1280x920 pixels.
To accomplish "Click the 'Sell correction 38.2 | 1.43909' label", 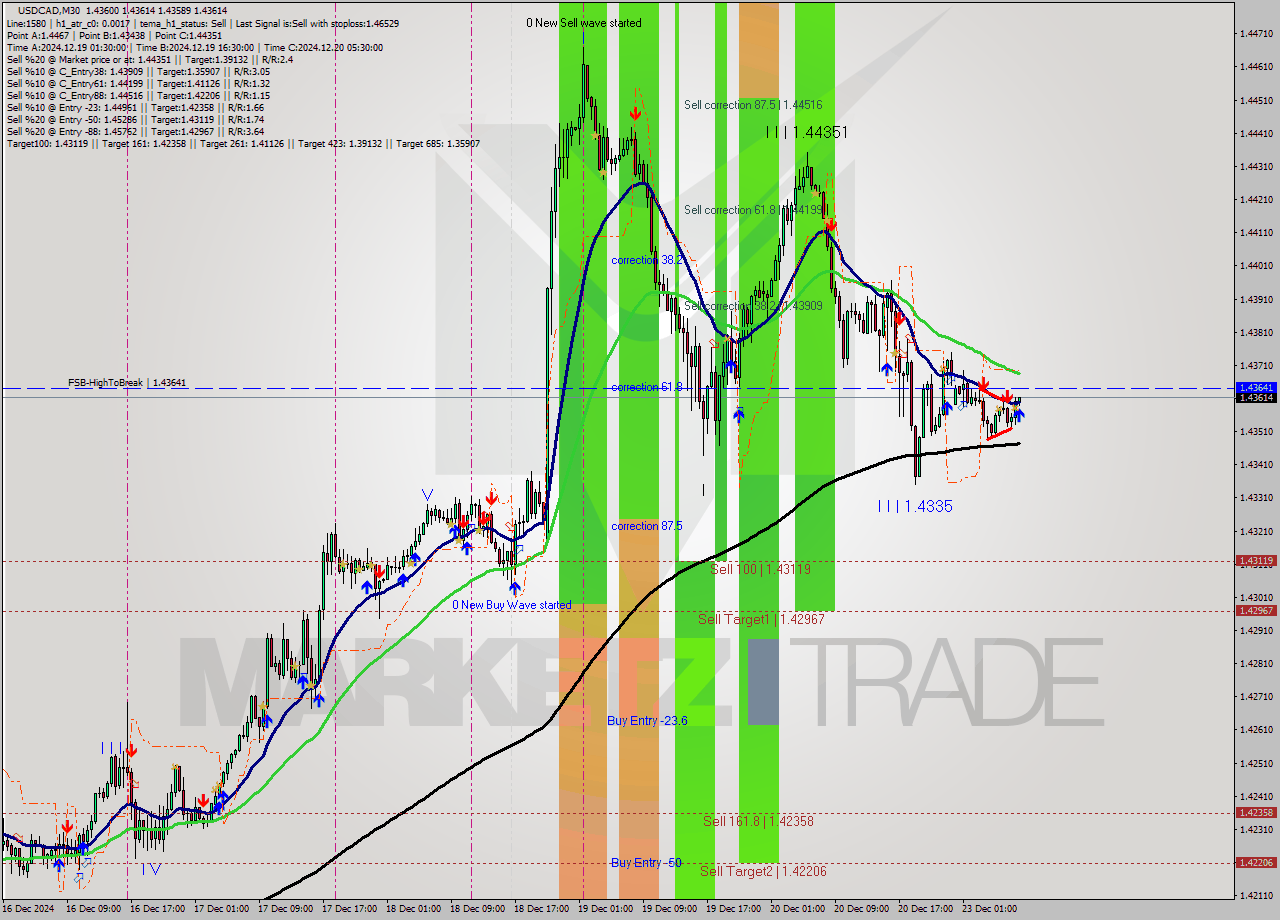I will click(x=753, y=305).
